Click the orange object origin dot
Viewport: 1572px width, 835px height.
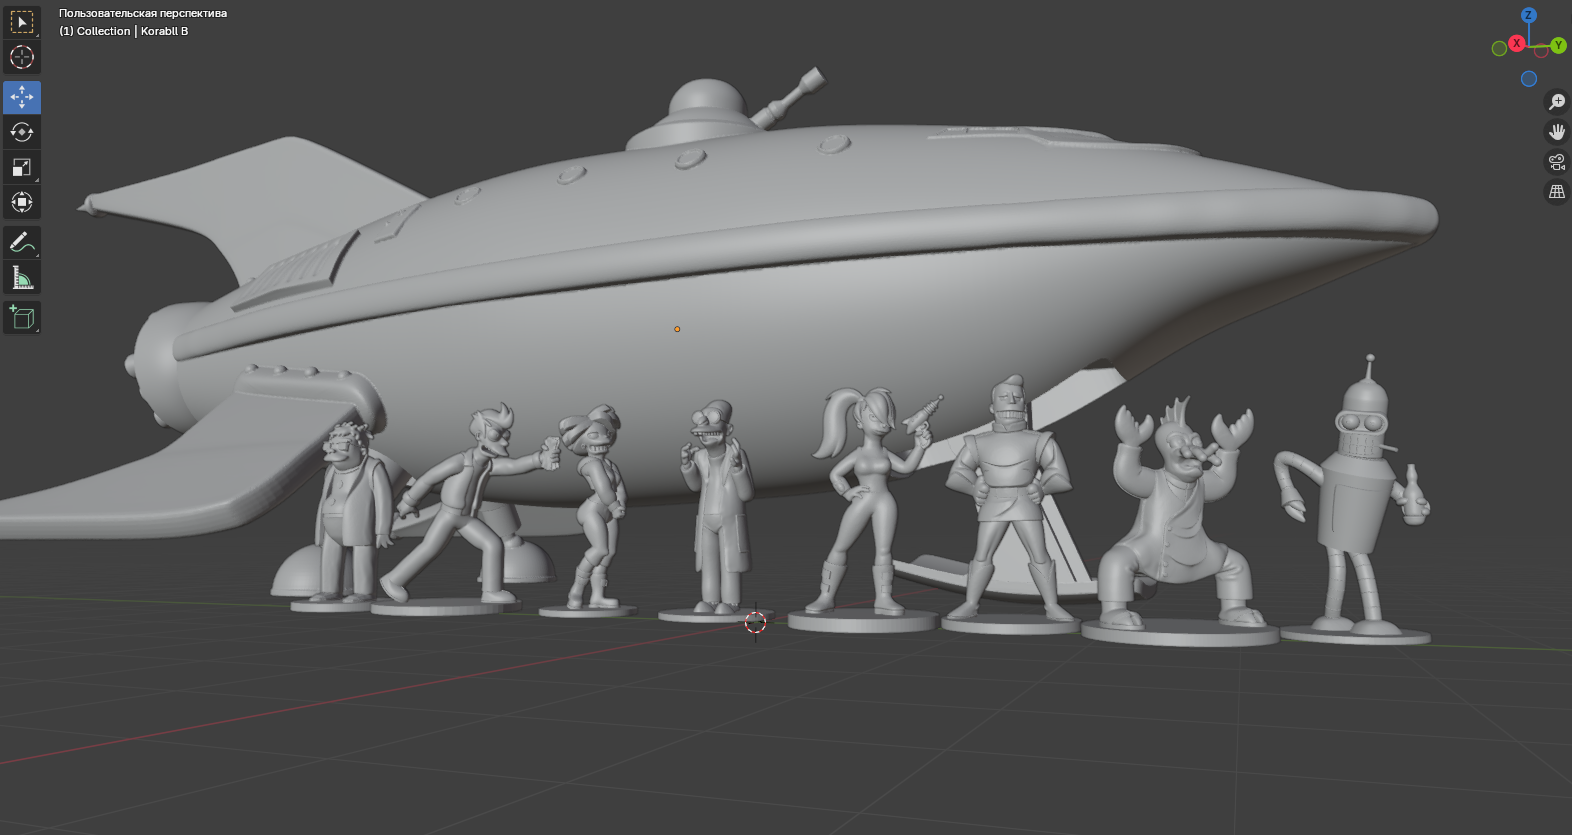coord(677,329)
